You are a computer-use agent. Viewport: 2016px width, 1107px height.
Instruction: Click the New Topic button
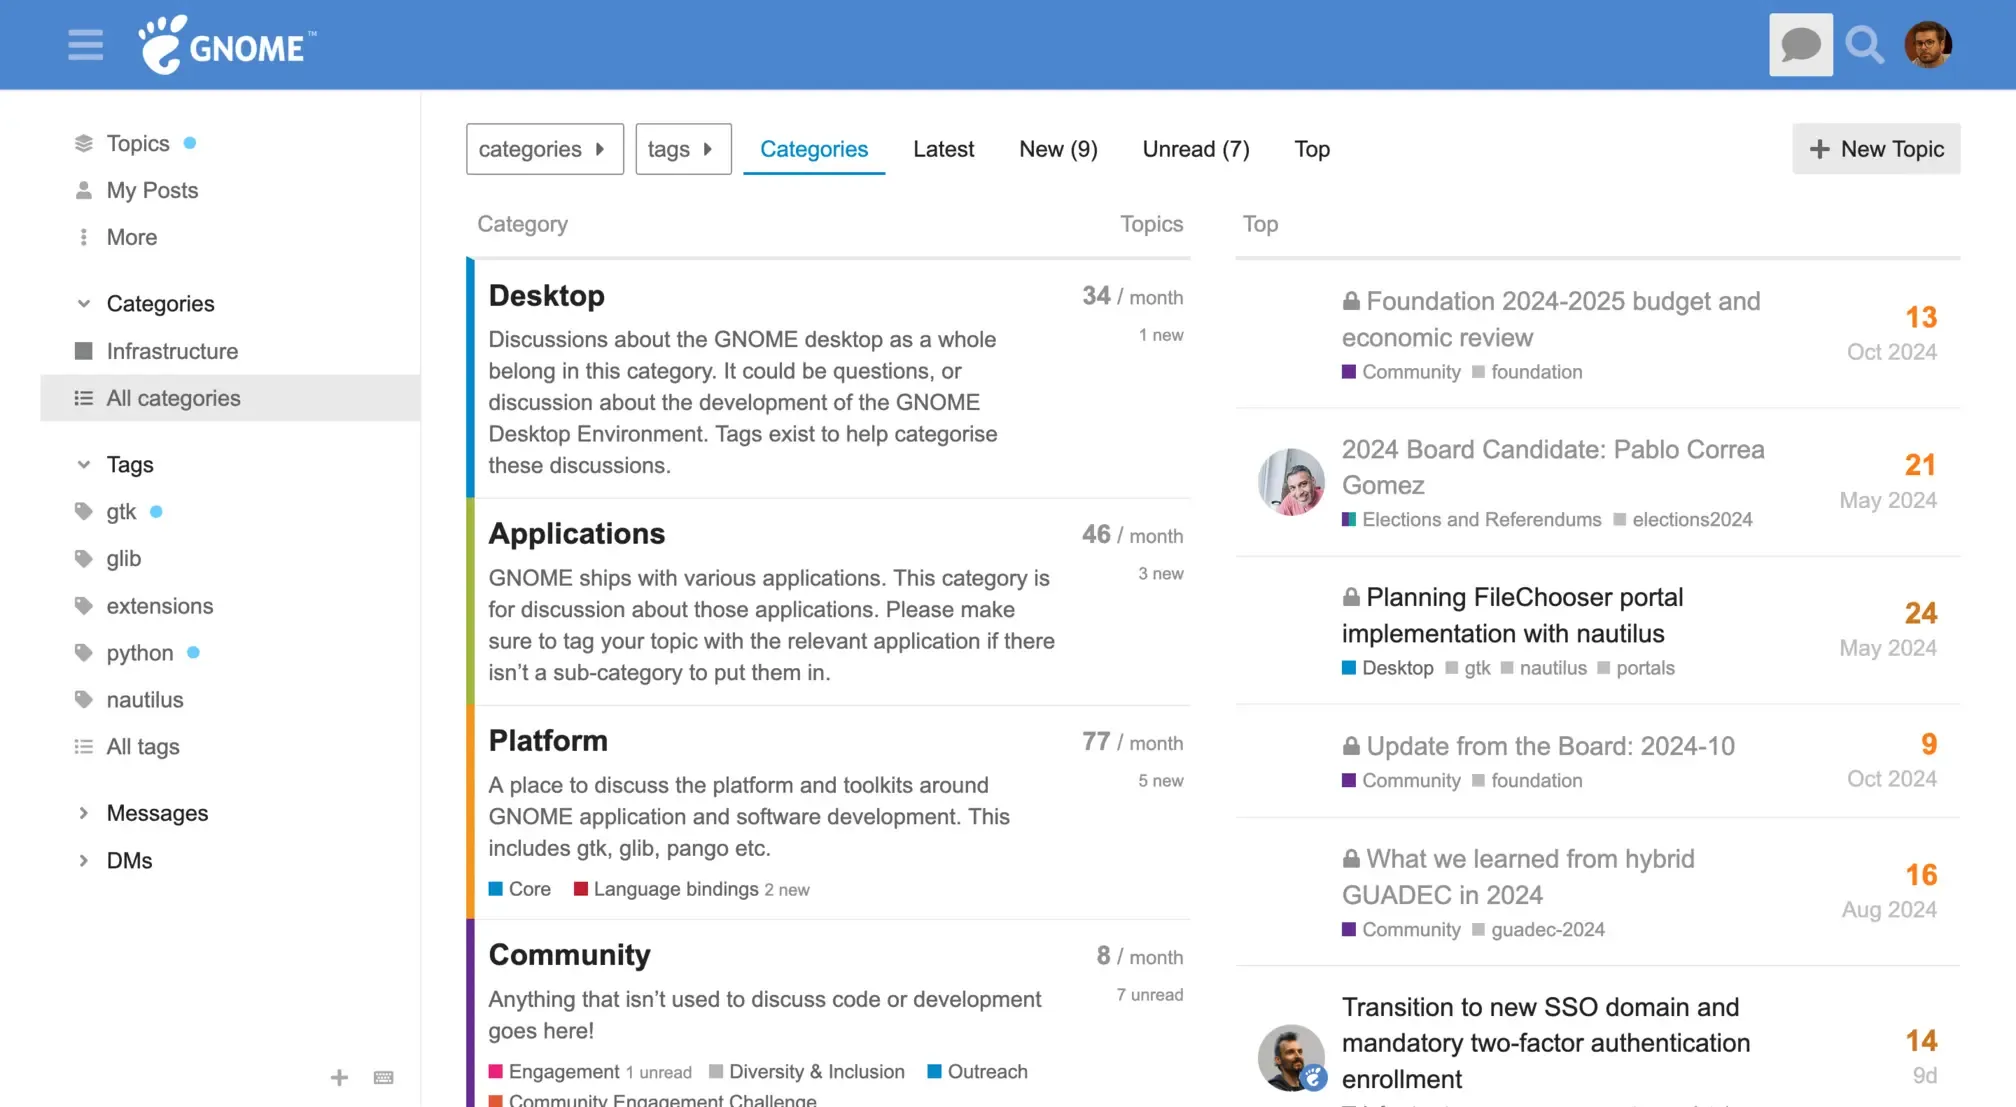[x=1876, y=148]
